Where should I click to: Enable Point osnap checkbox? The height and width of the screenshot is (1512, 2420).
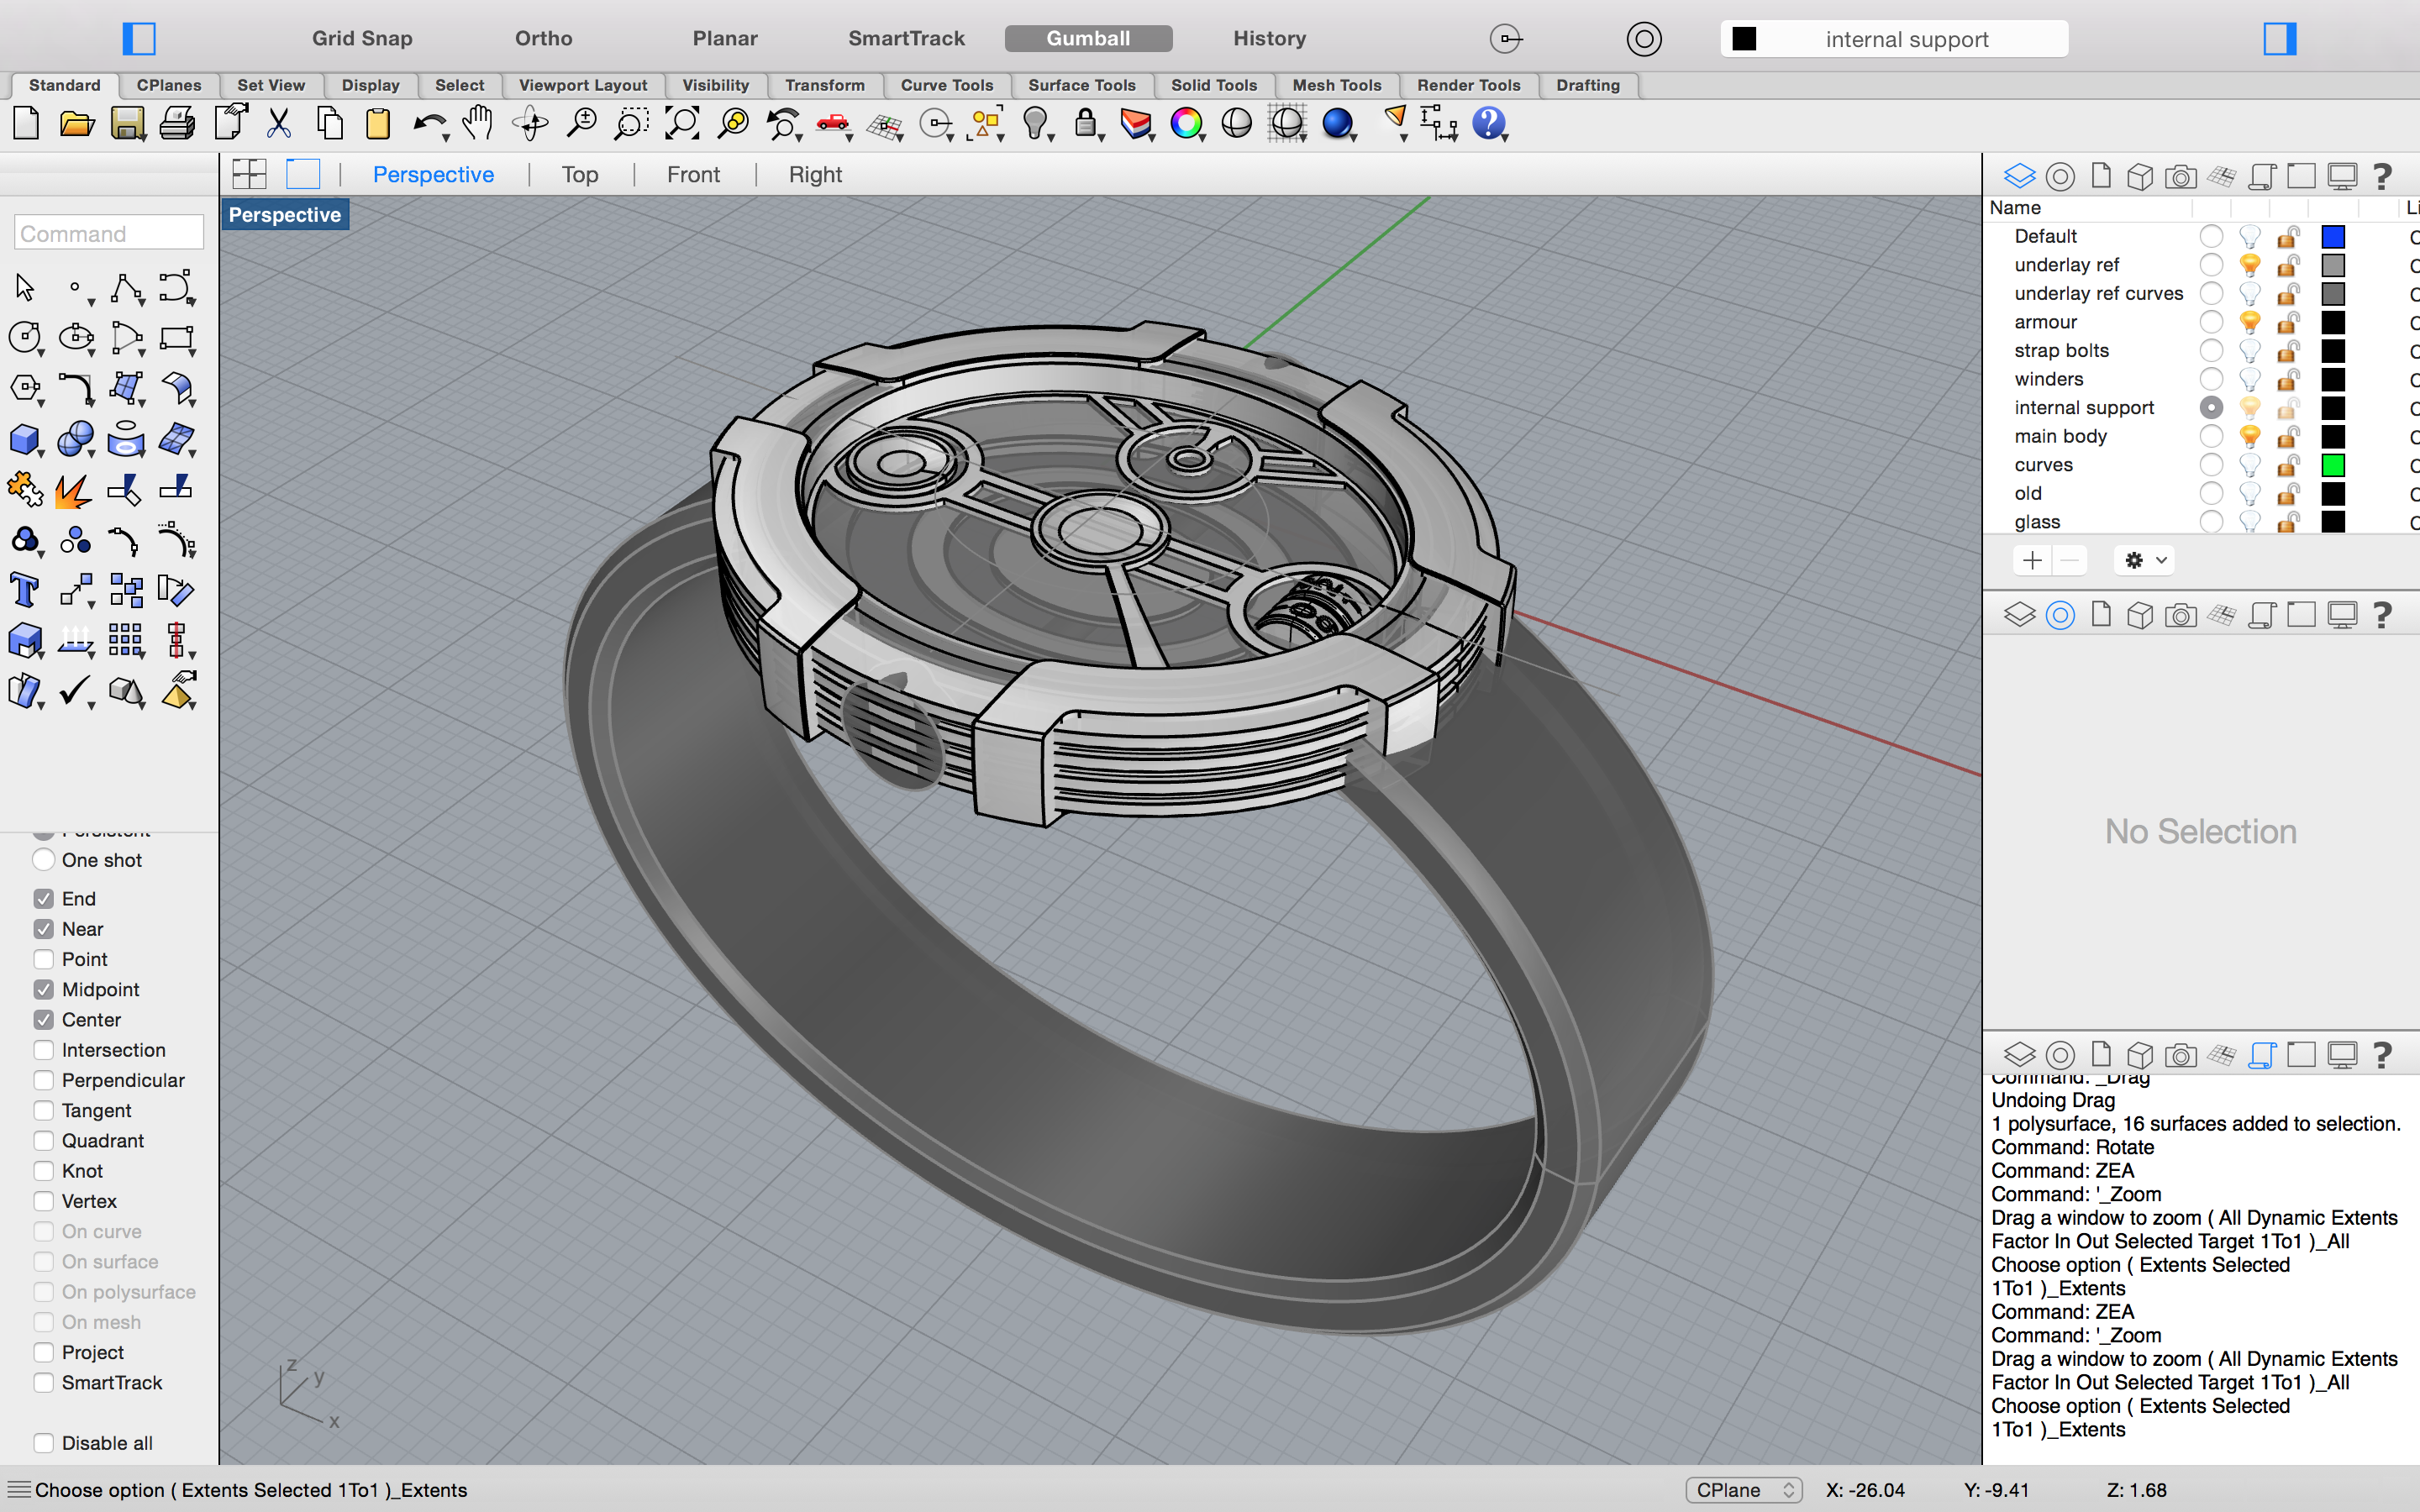[x=43, y=959]
